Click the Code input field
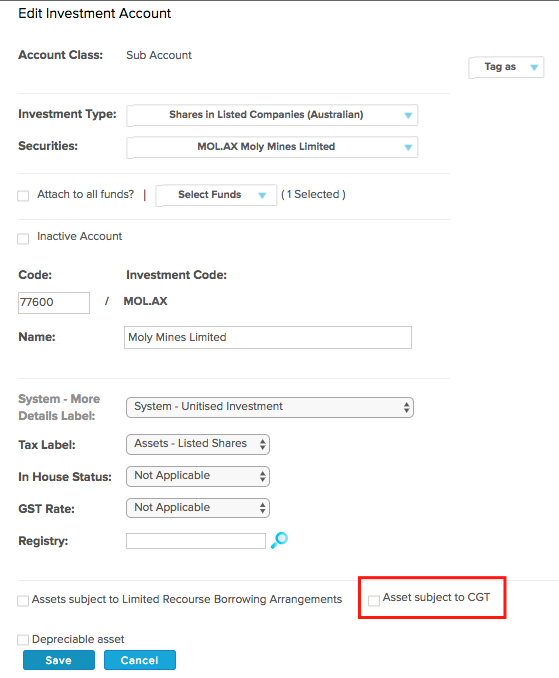Viewport: 559px width, 678px height. (54, 302)
